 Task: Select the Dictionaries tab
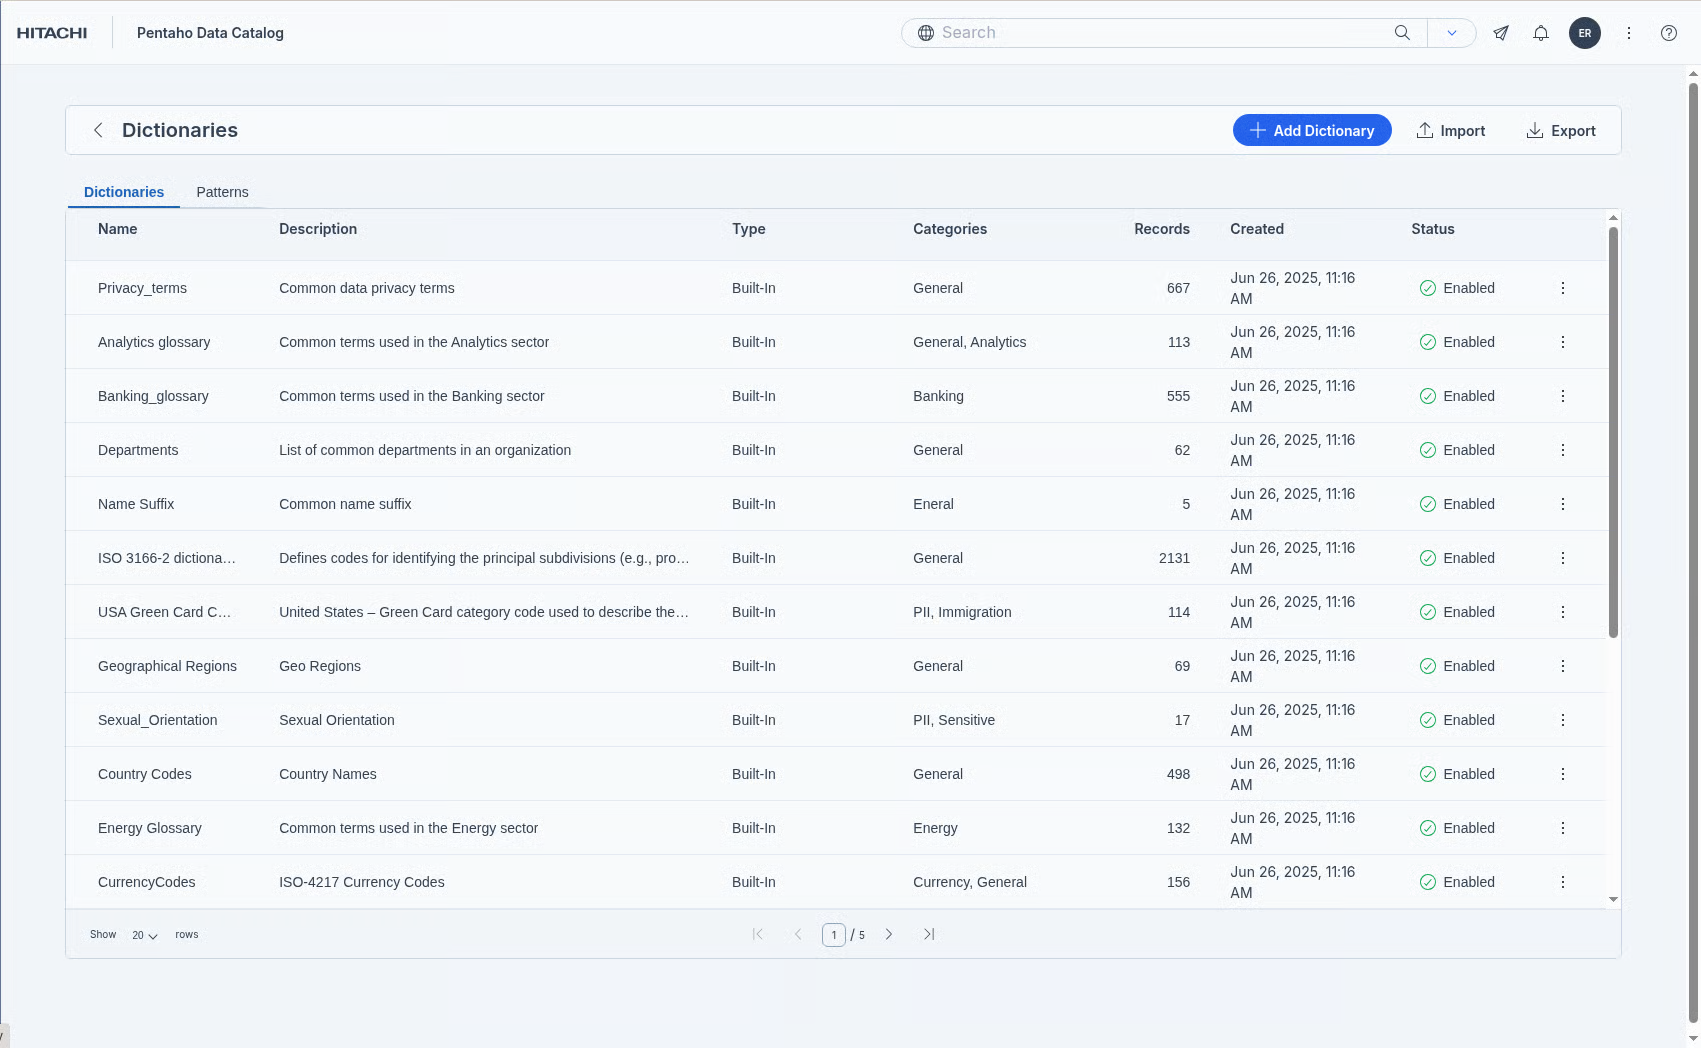[124, 192]
